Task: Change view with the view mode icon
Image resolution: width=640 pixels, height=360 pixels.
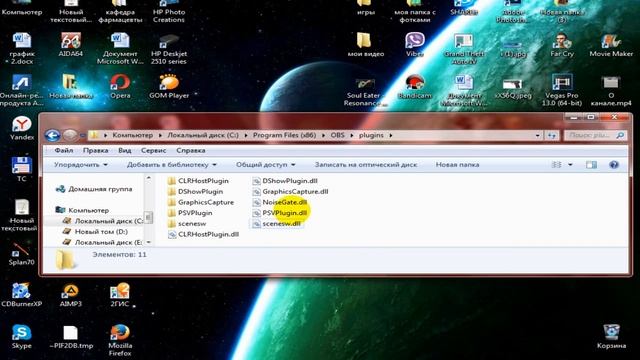Action: pyautogui.click(x=556, y=165)
